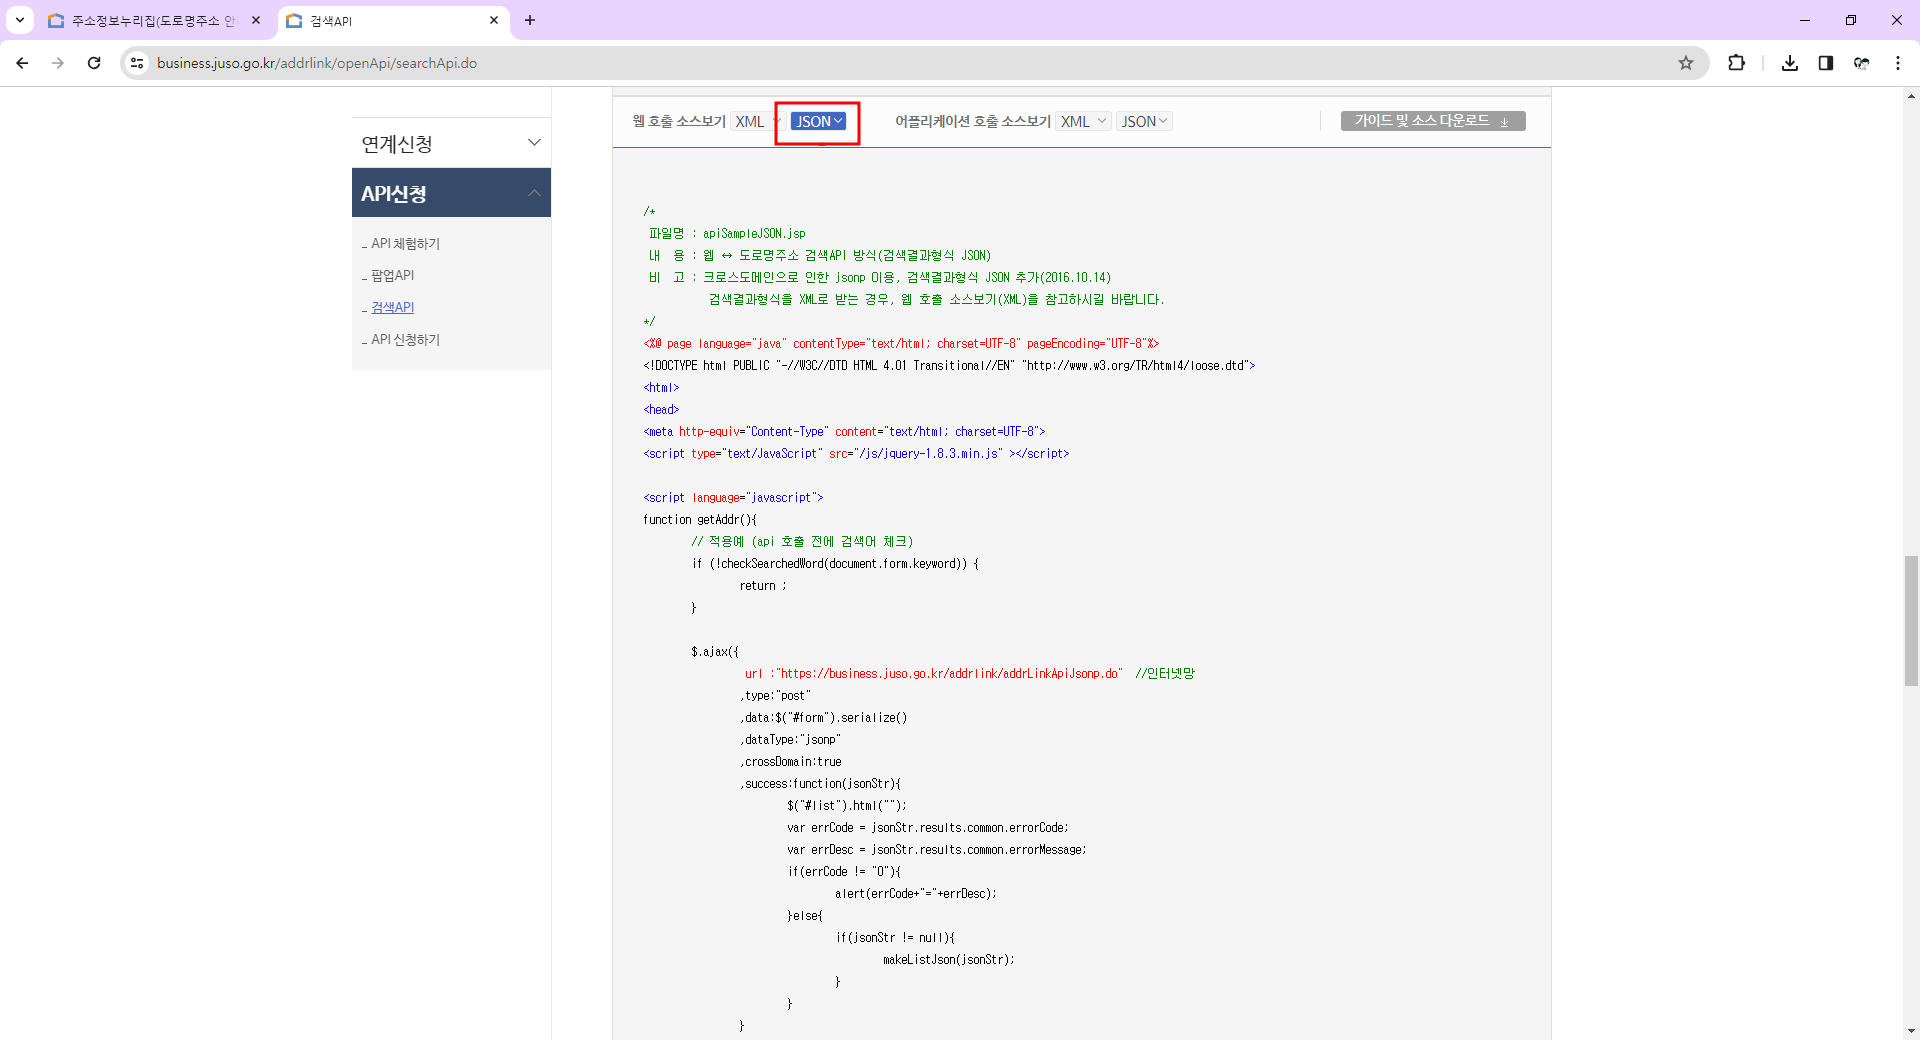
Task: Click the address bar URL field
Action: pos(900,63)
